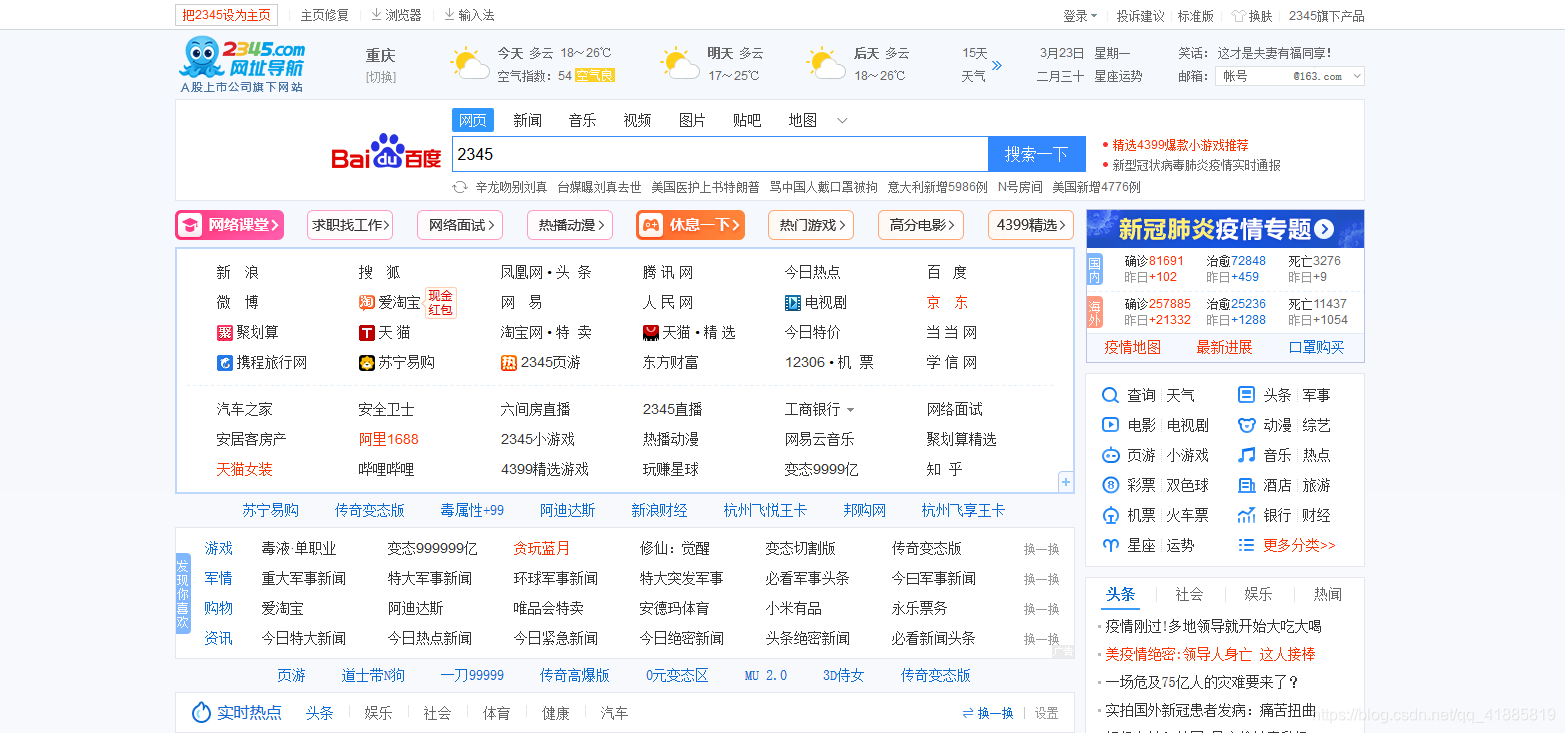Click the 彩票 ball icon in sidebar
The width and height of the screenshot is (1565, 733).
pos(1110,485)
